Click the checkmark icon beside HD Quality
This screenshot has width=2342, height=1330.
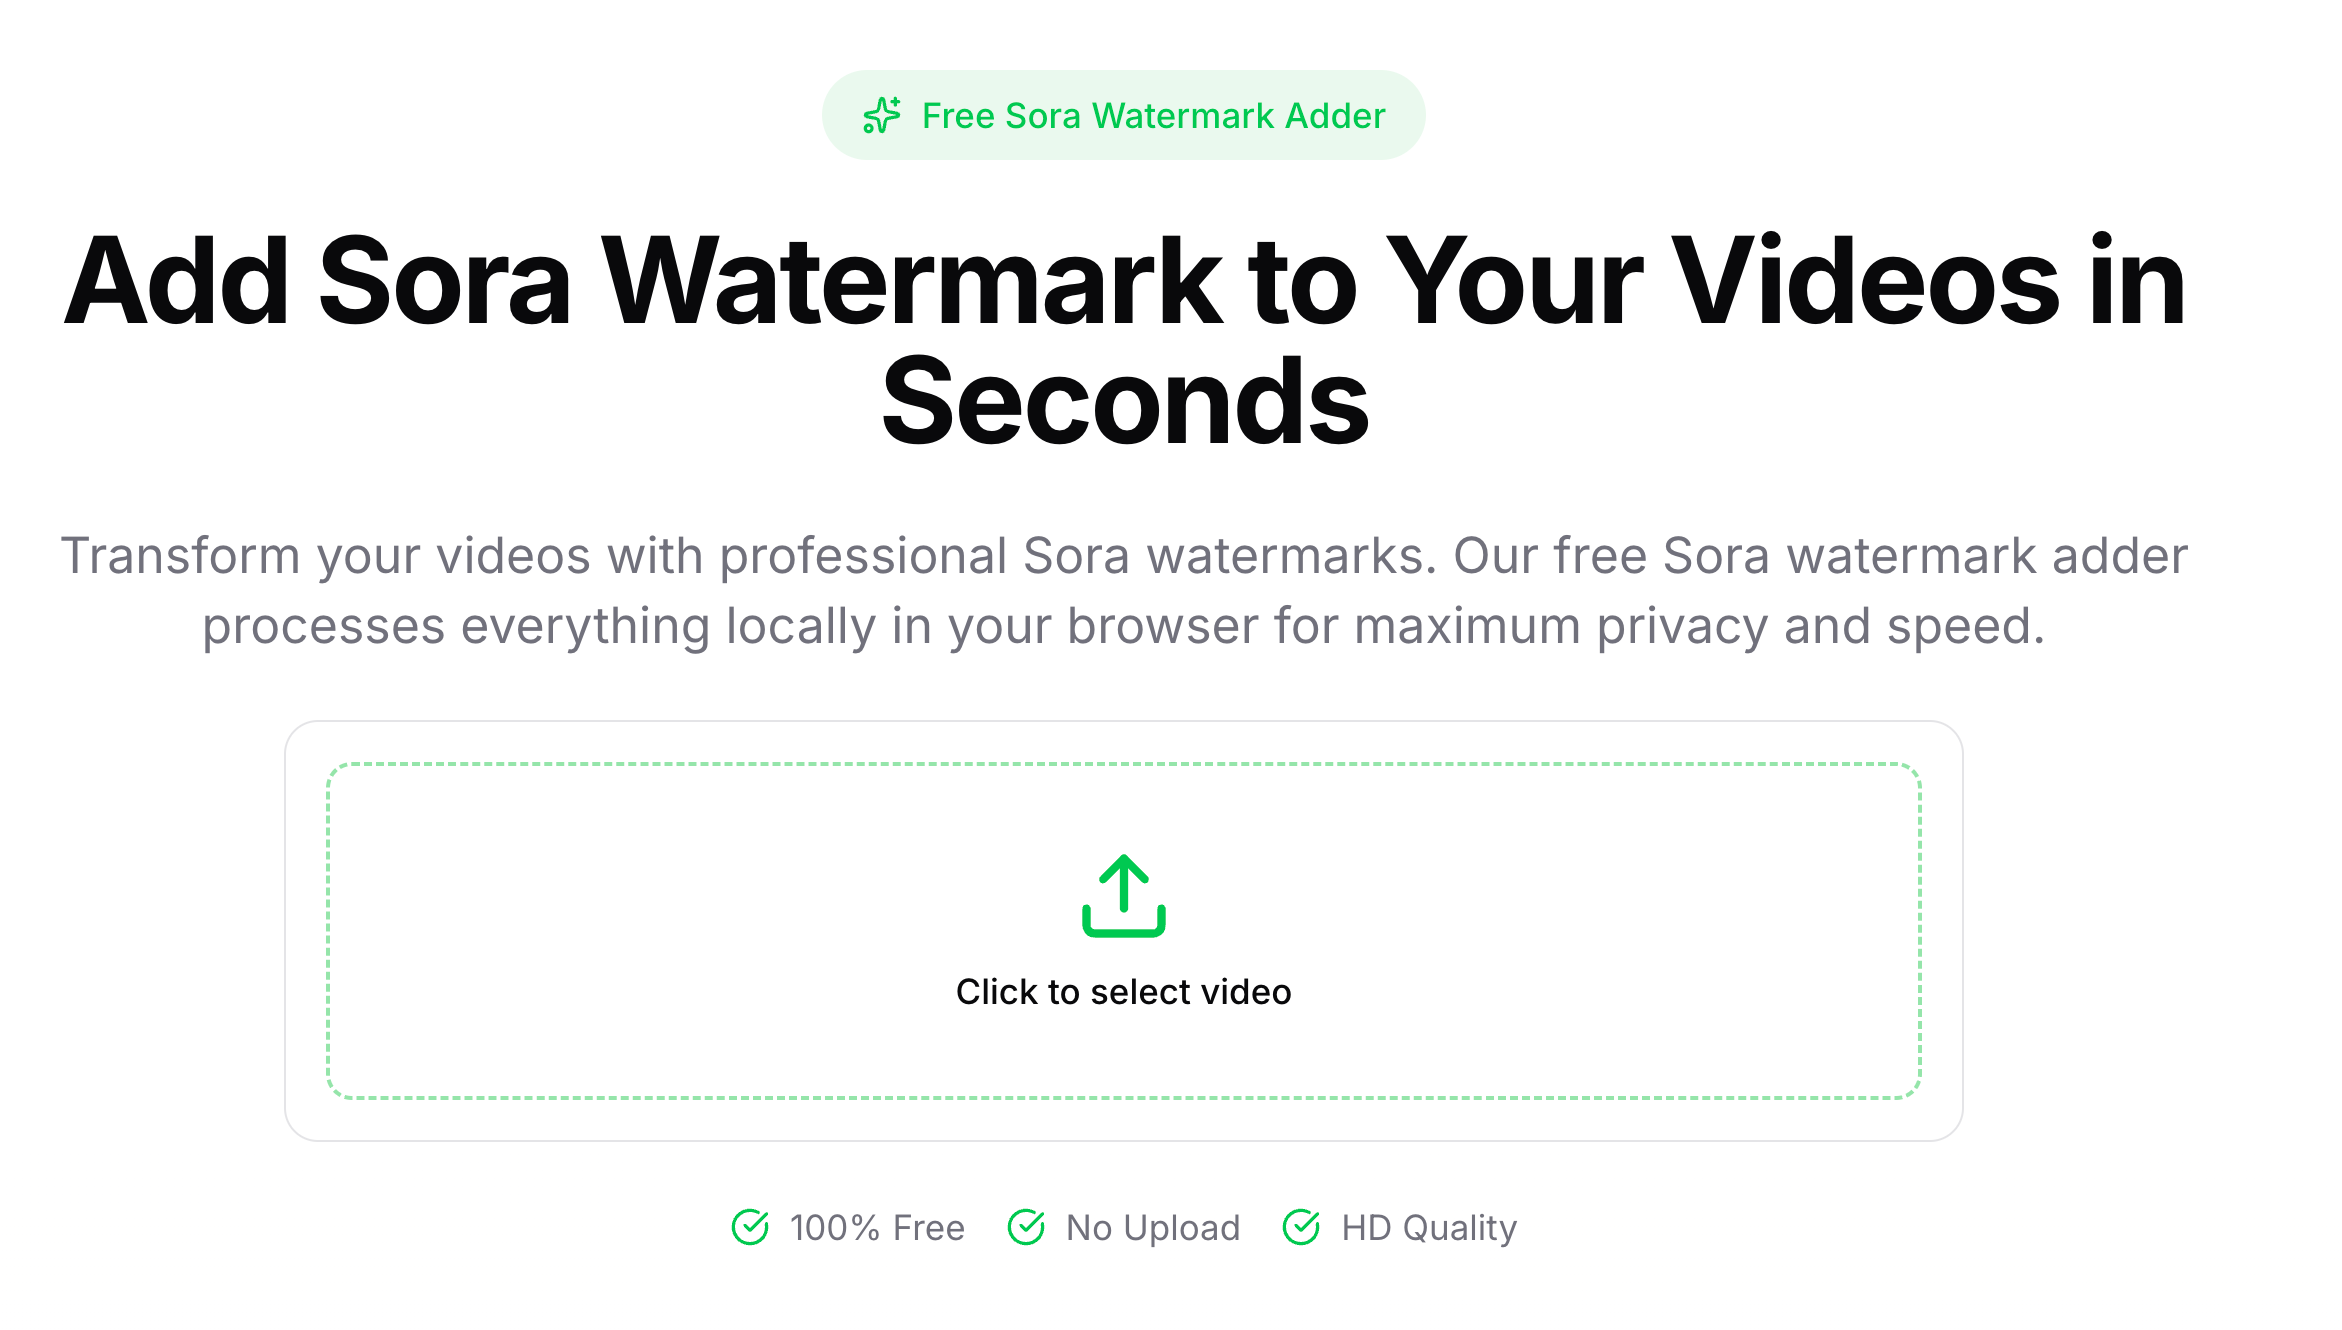tap(1301, 1227)
